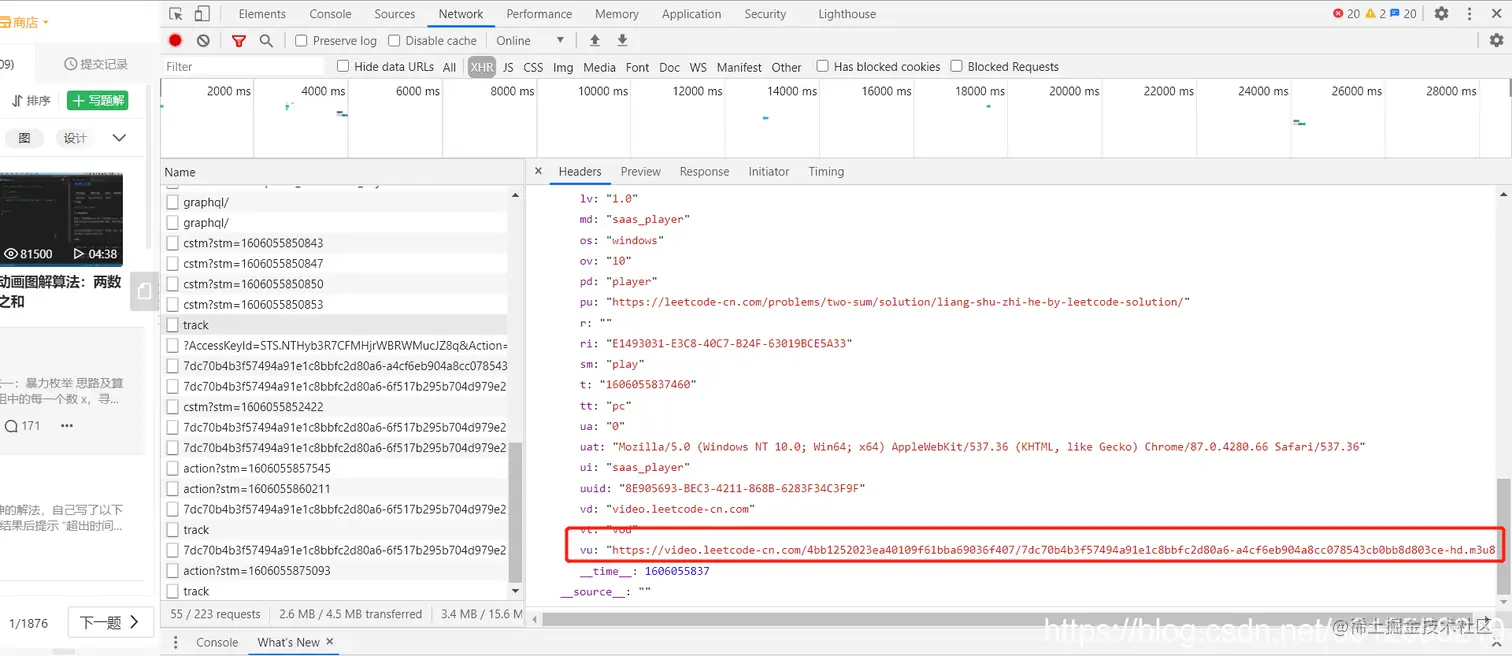Tick the checkbox next to first graphql/ request
Viewport: 1512px width, 656px height.
172,202
